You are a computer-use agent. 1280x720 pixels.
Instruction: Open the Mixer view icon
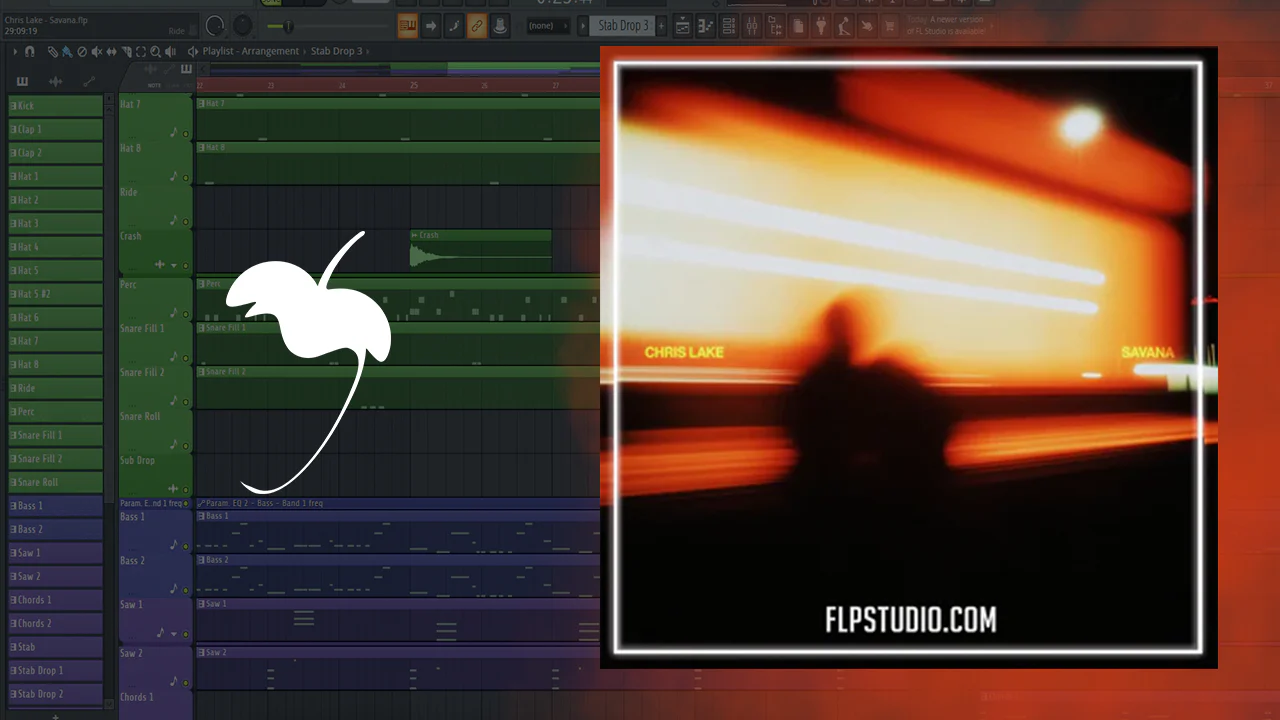point(752,26)
